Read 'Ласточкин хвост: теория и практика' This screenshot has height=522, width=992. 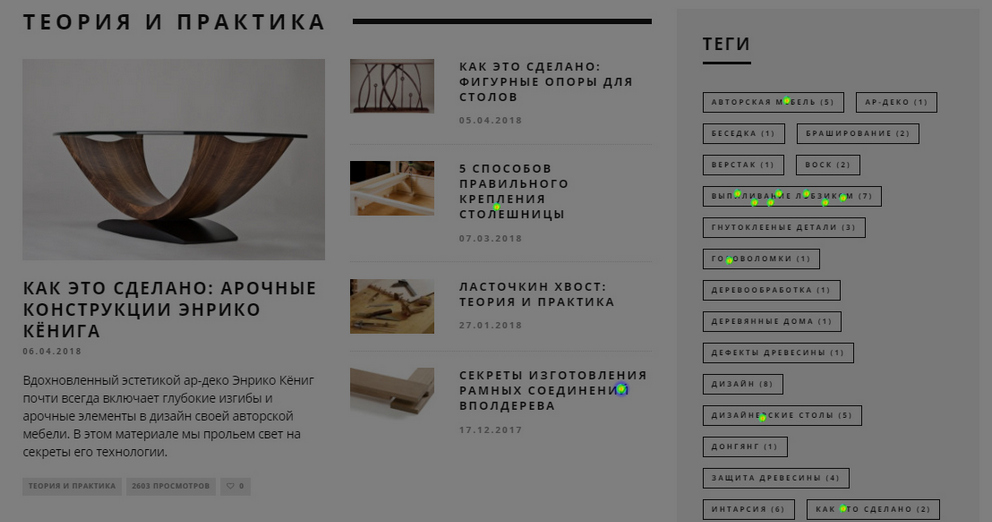point(536,294)
